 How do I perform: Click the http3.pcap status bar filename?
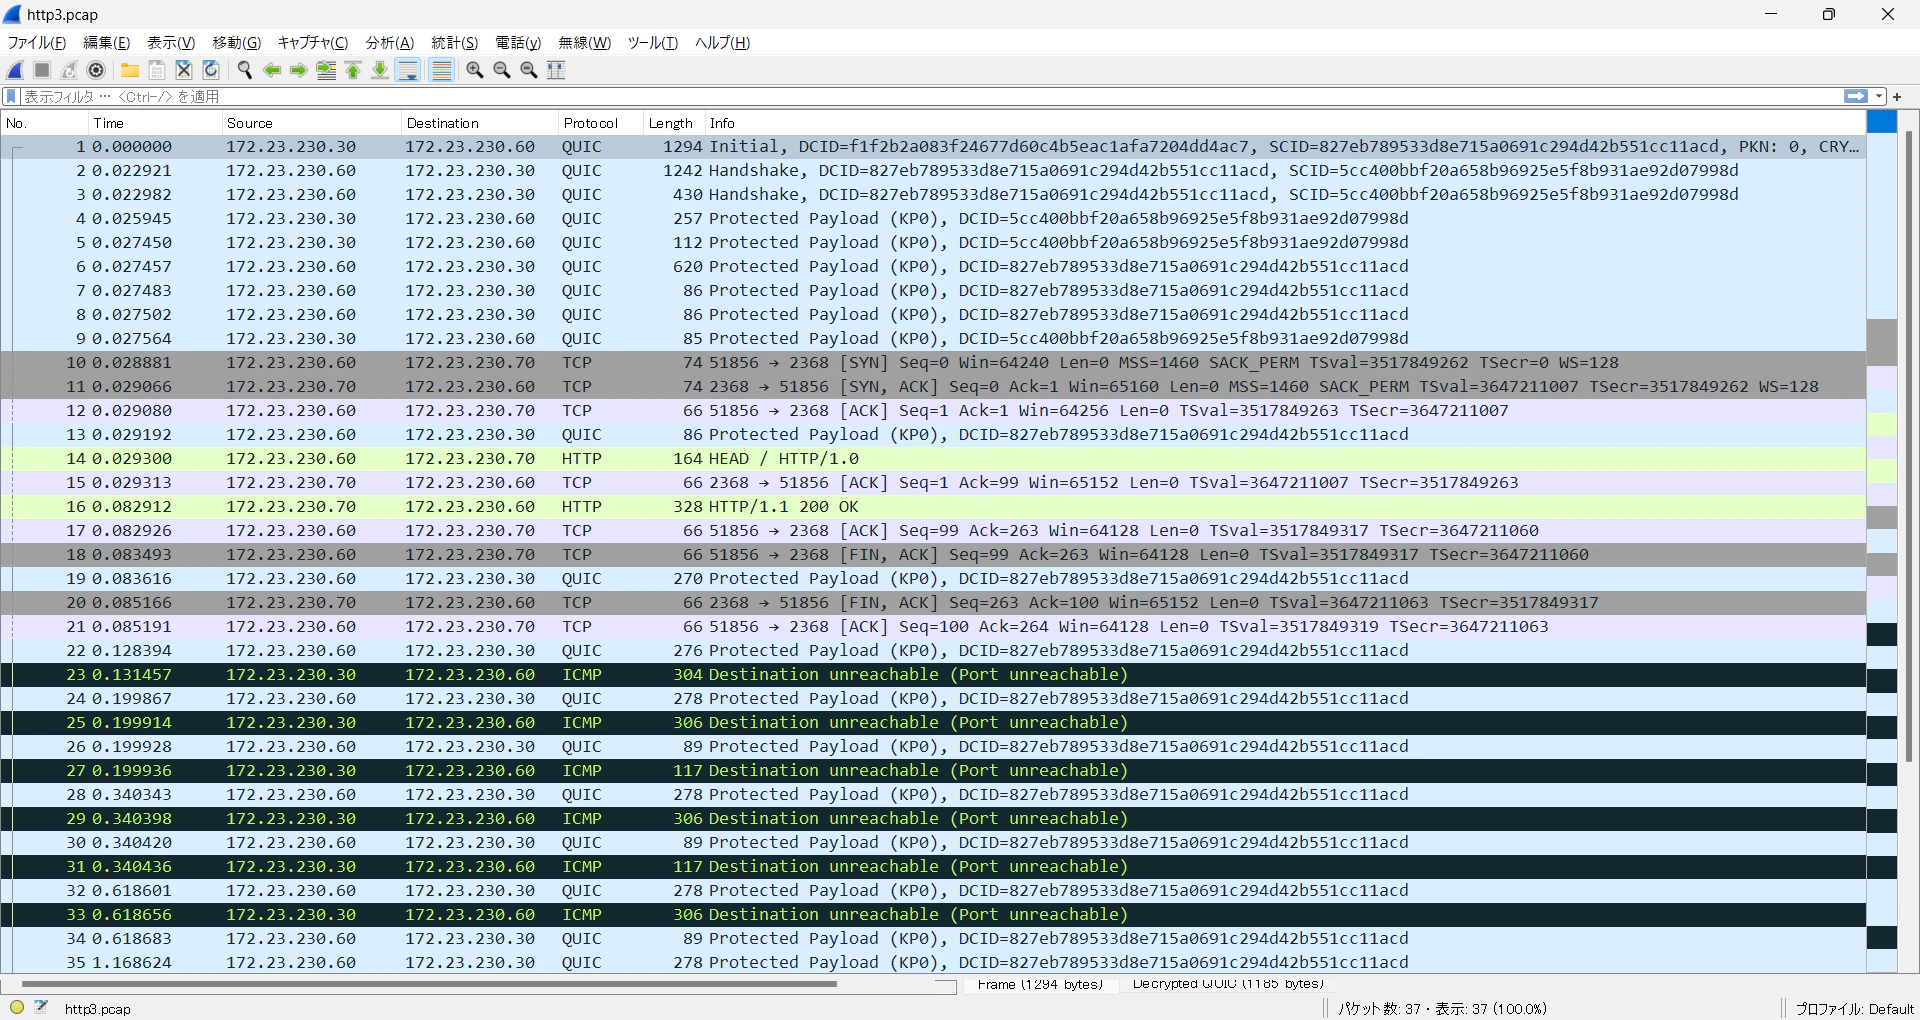(98, 1009)
